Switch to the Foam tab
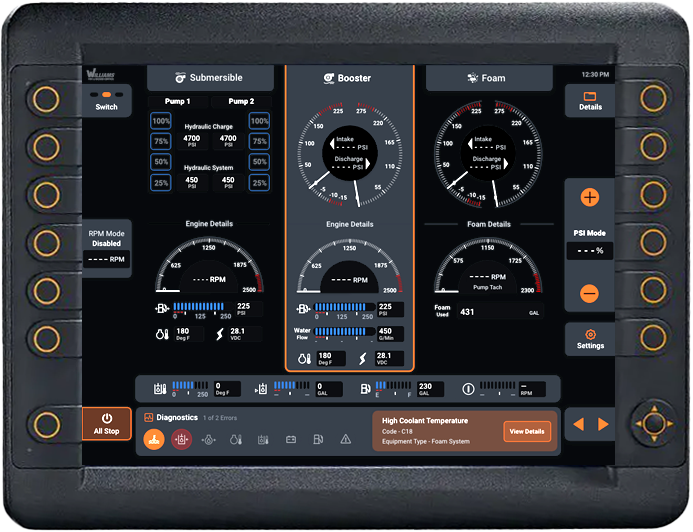The image size is (693, 532). (x=489, y=78)
